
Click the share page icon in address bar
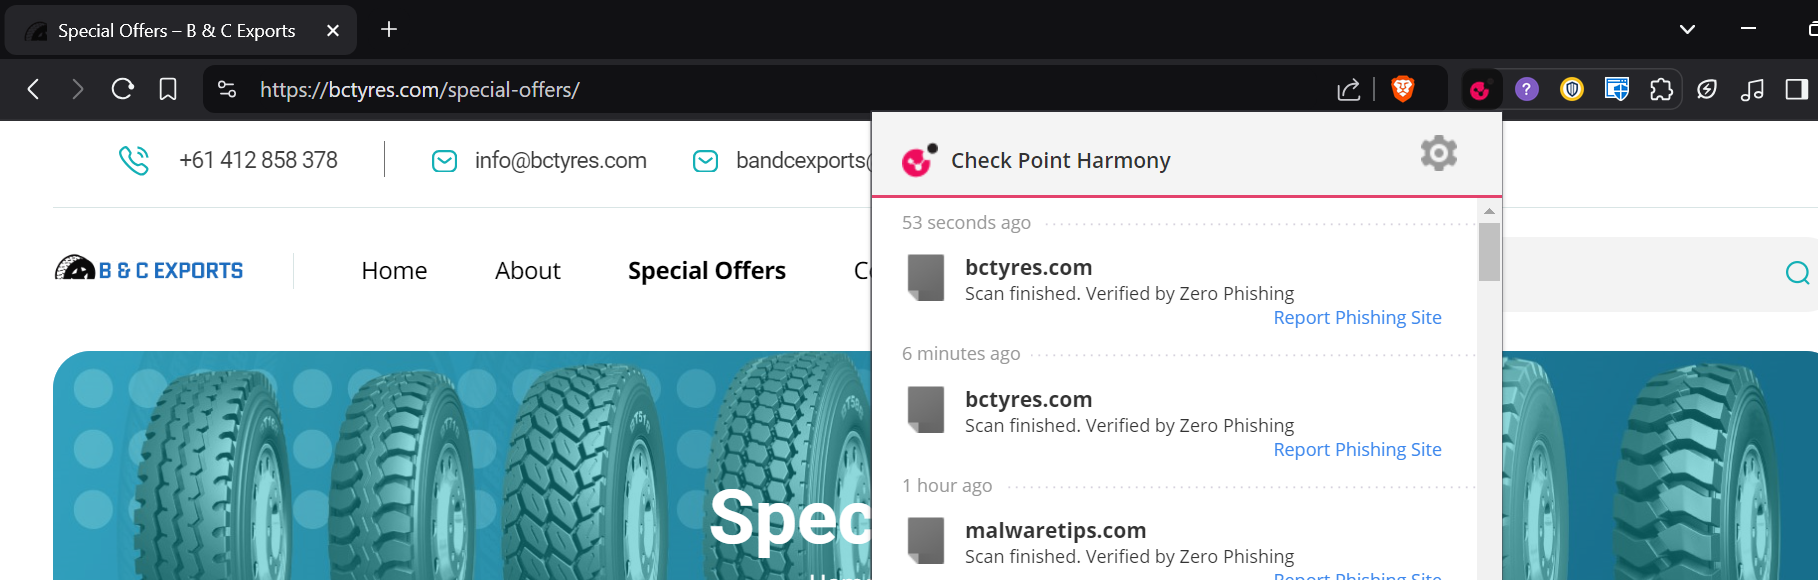click(1349, 90)
